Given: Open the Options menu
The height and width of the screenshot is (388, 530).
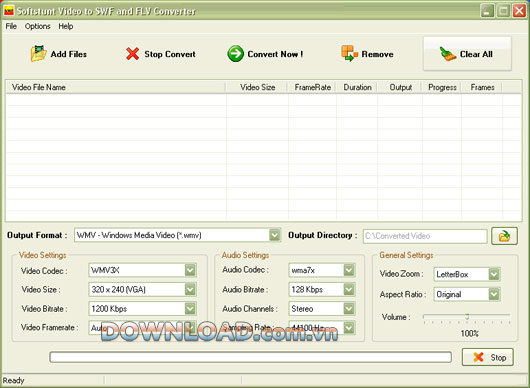Looking at the screenshot, I should pyautogui.click(x=38, y=26).
